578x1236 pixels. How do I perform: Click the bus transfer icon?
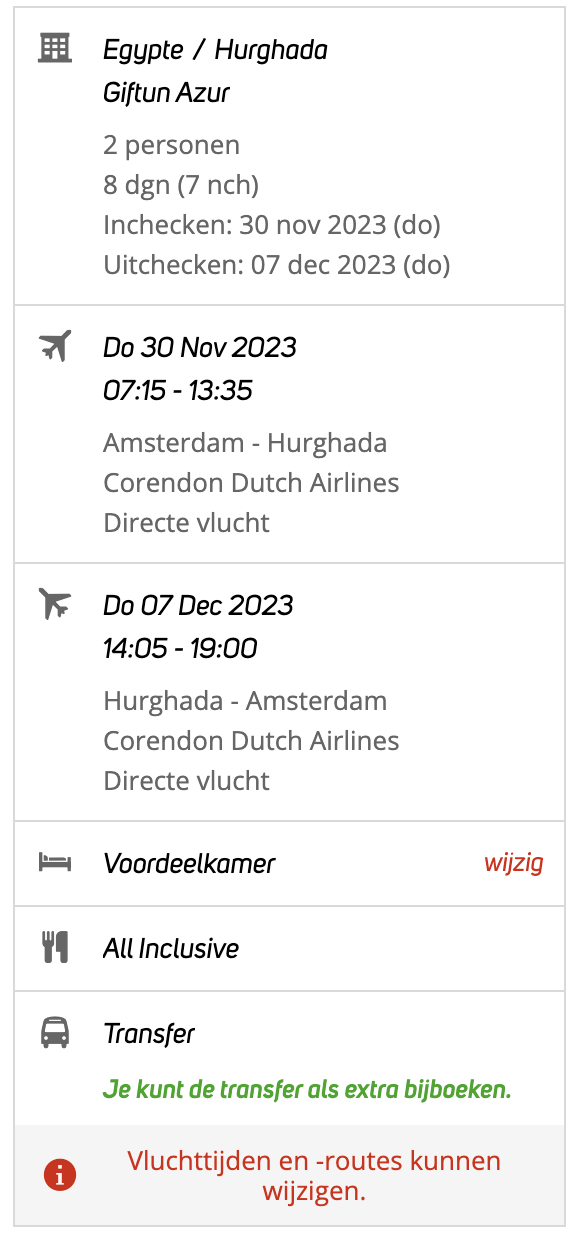tap(55, 1032)
